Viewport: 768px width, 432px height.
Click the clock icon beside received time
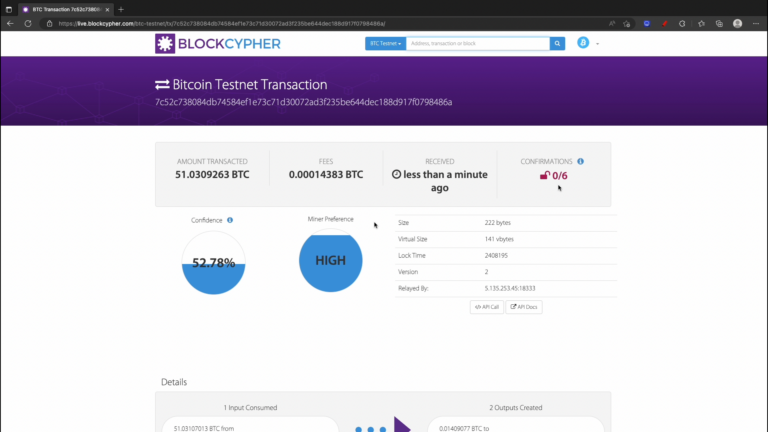pyautogui.click(x=396, y=174)
